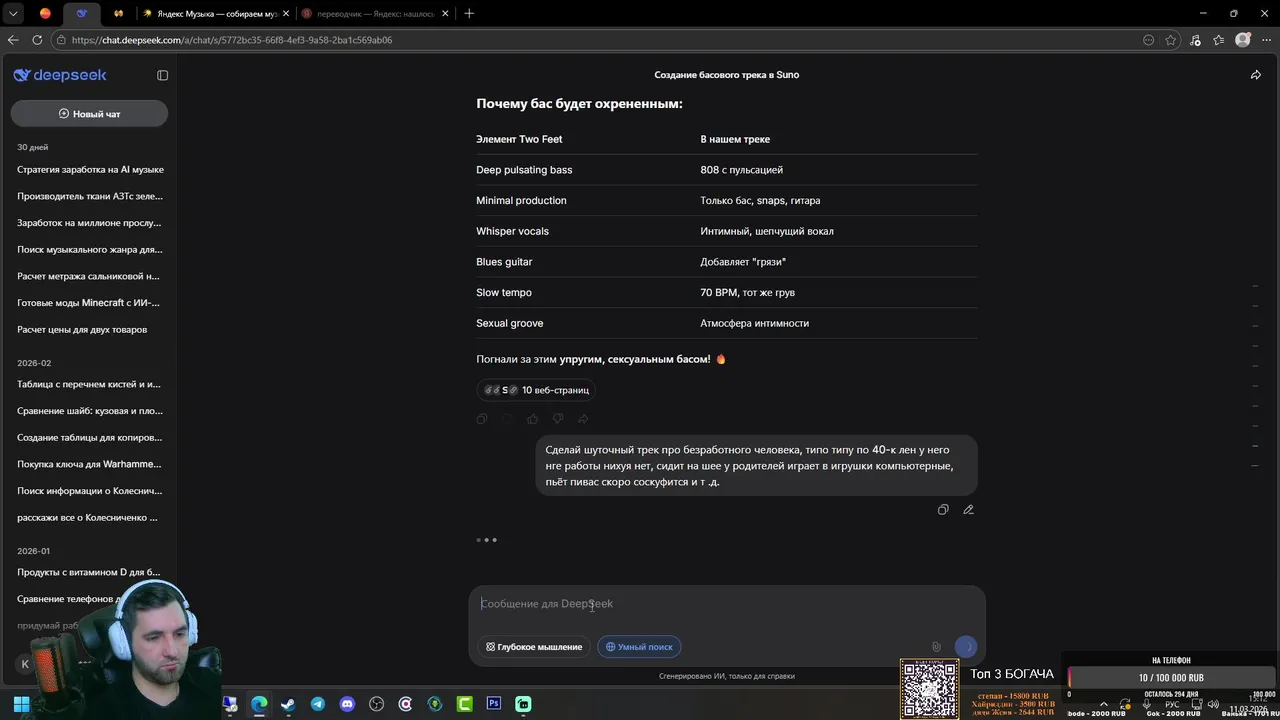The image size is (1280, 720).
Task: Switch to the first orange-icon browser tab
Action: (45, 13)
